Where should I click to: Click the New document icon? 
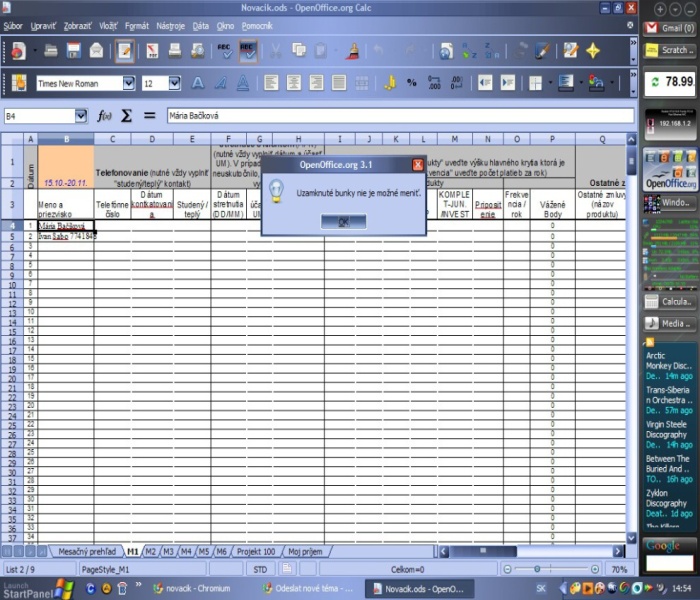point(18,51)
